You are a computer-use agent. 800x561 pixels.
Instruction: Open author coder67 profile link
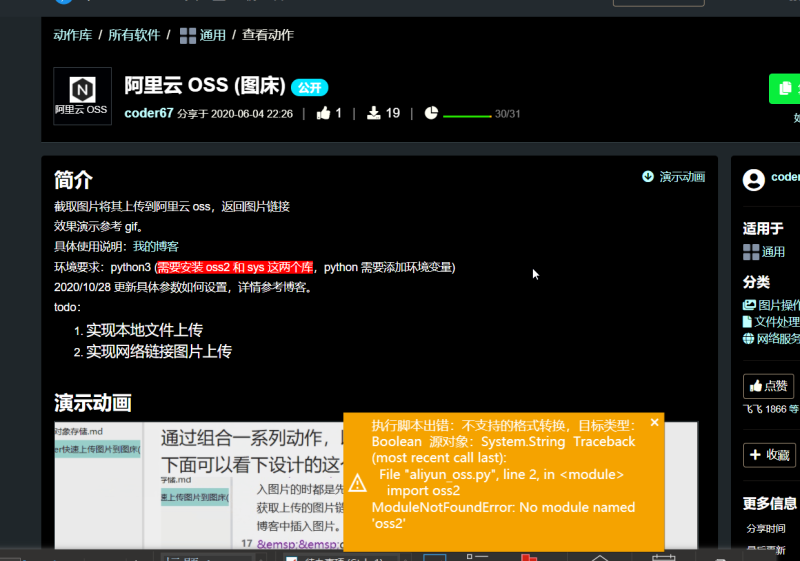pos(149,113)
